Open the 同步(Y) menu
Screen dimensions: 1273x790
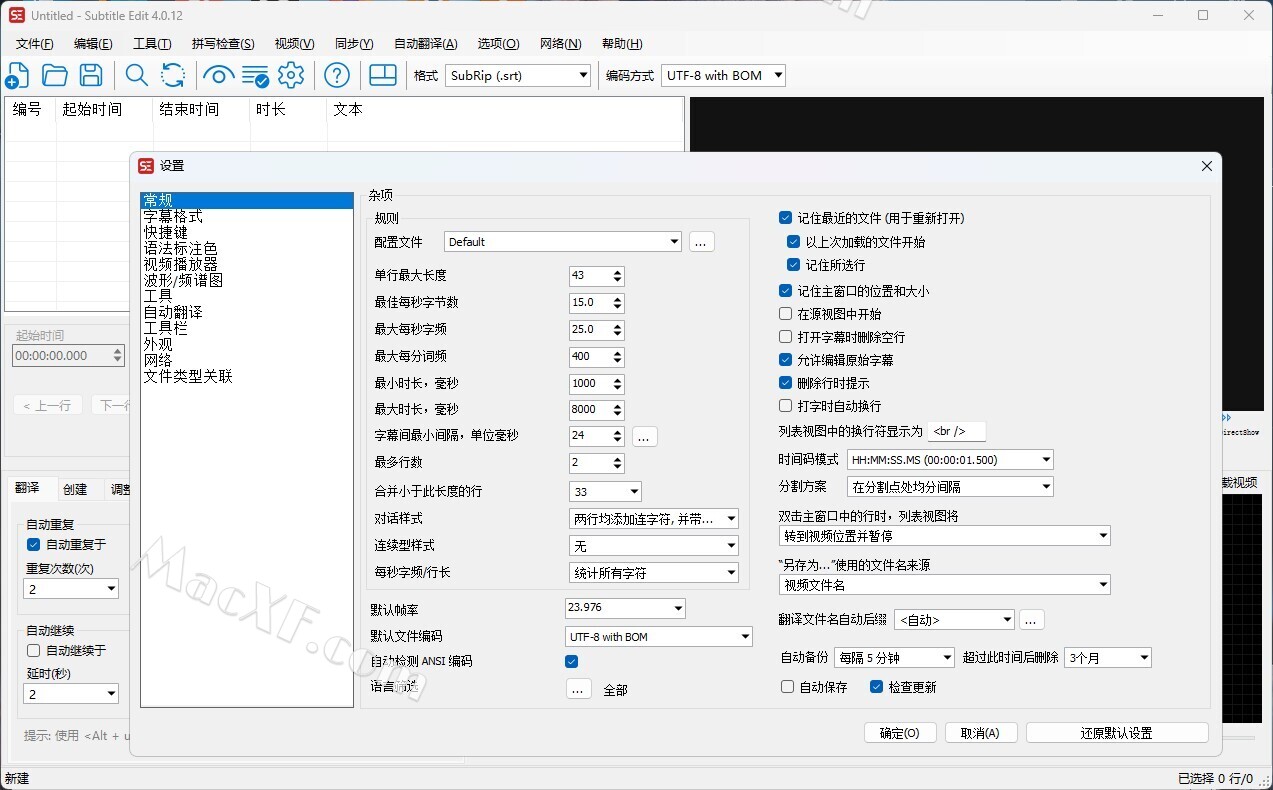click(x=354, y=44)
